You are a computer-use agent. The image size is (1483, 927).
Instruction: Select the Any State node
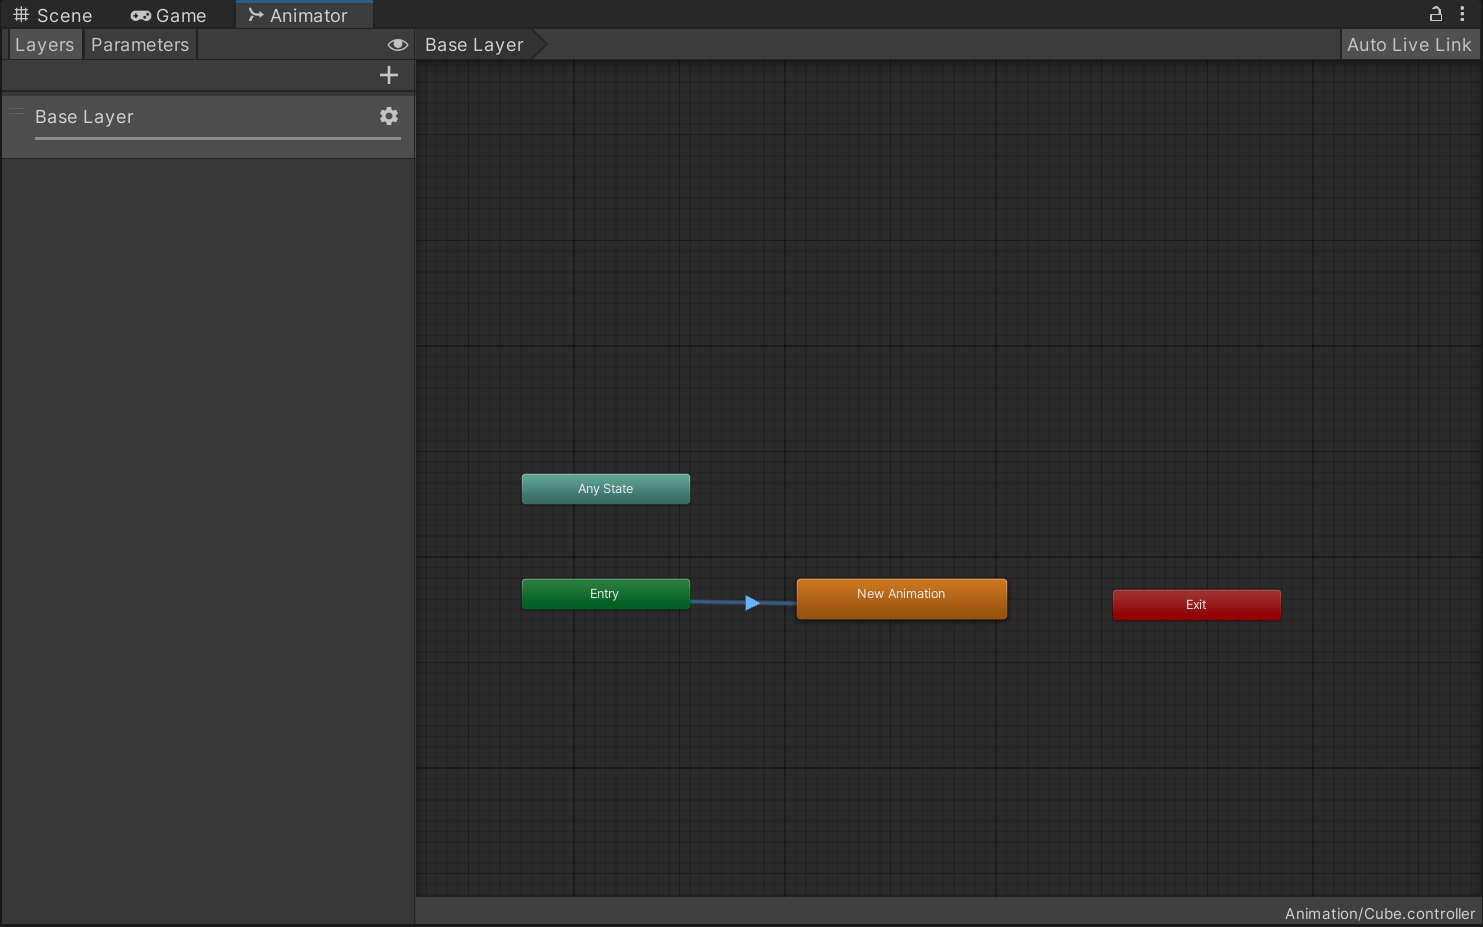point(605,489)
